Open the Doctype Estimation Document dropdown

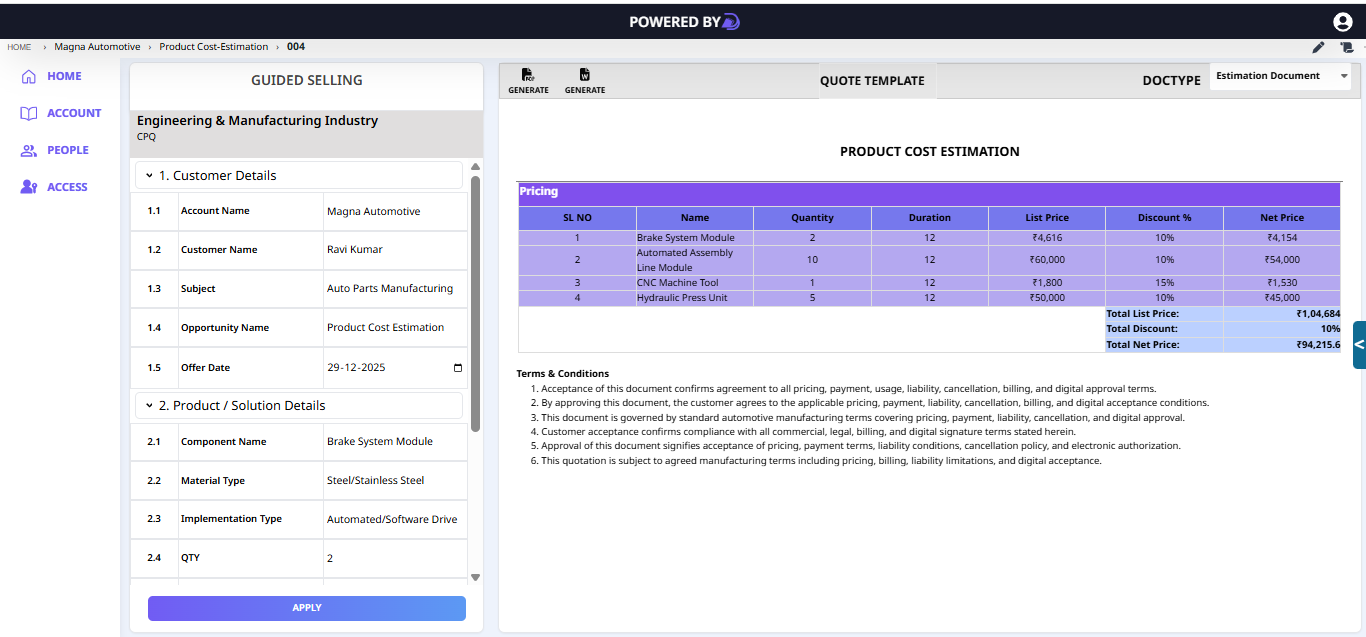click(1280, 76)
